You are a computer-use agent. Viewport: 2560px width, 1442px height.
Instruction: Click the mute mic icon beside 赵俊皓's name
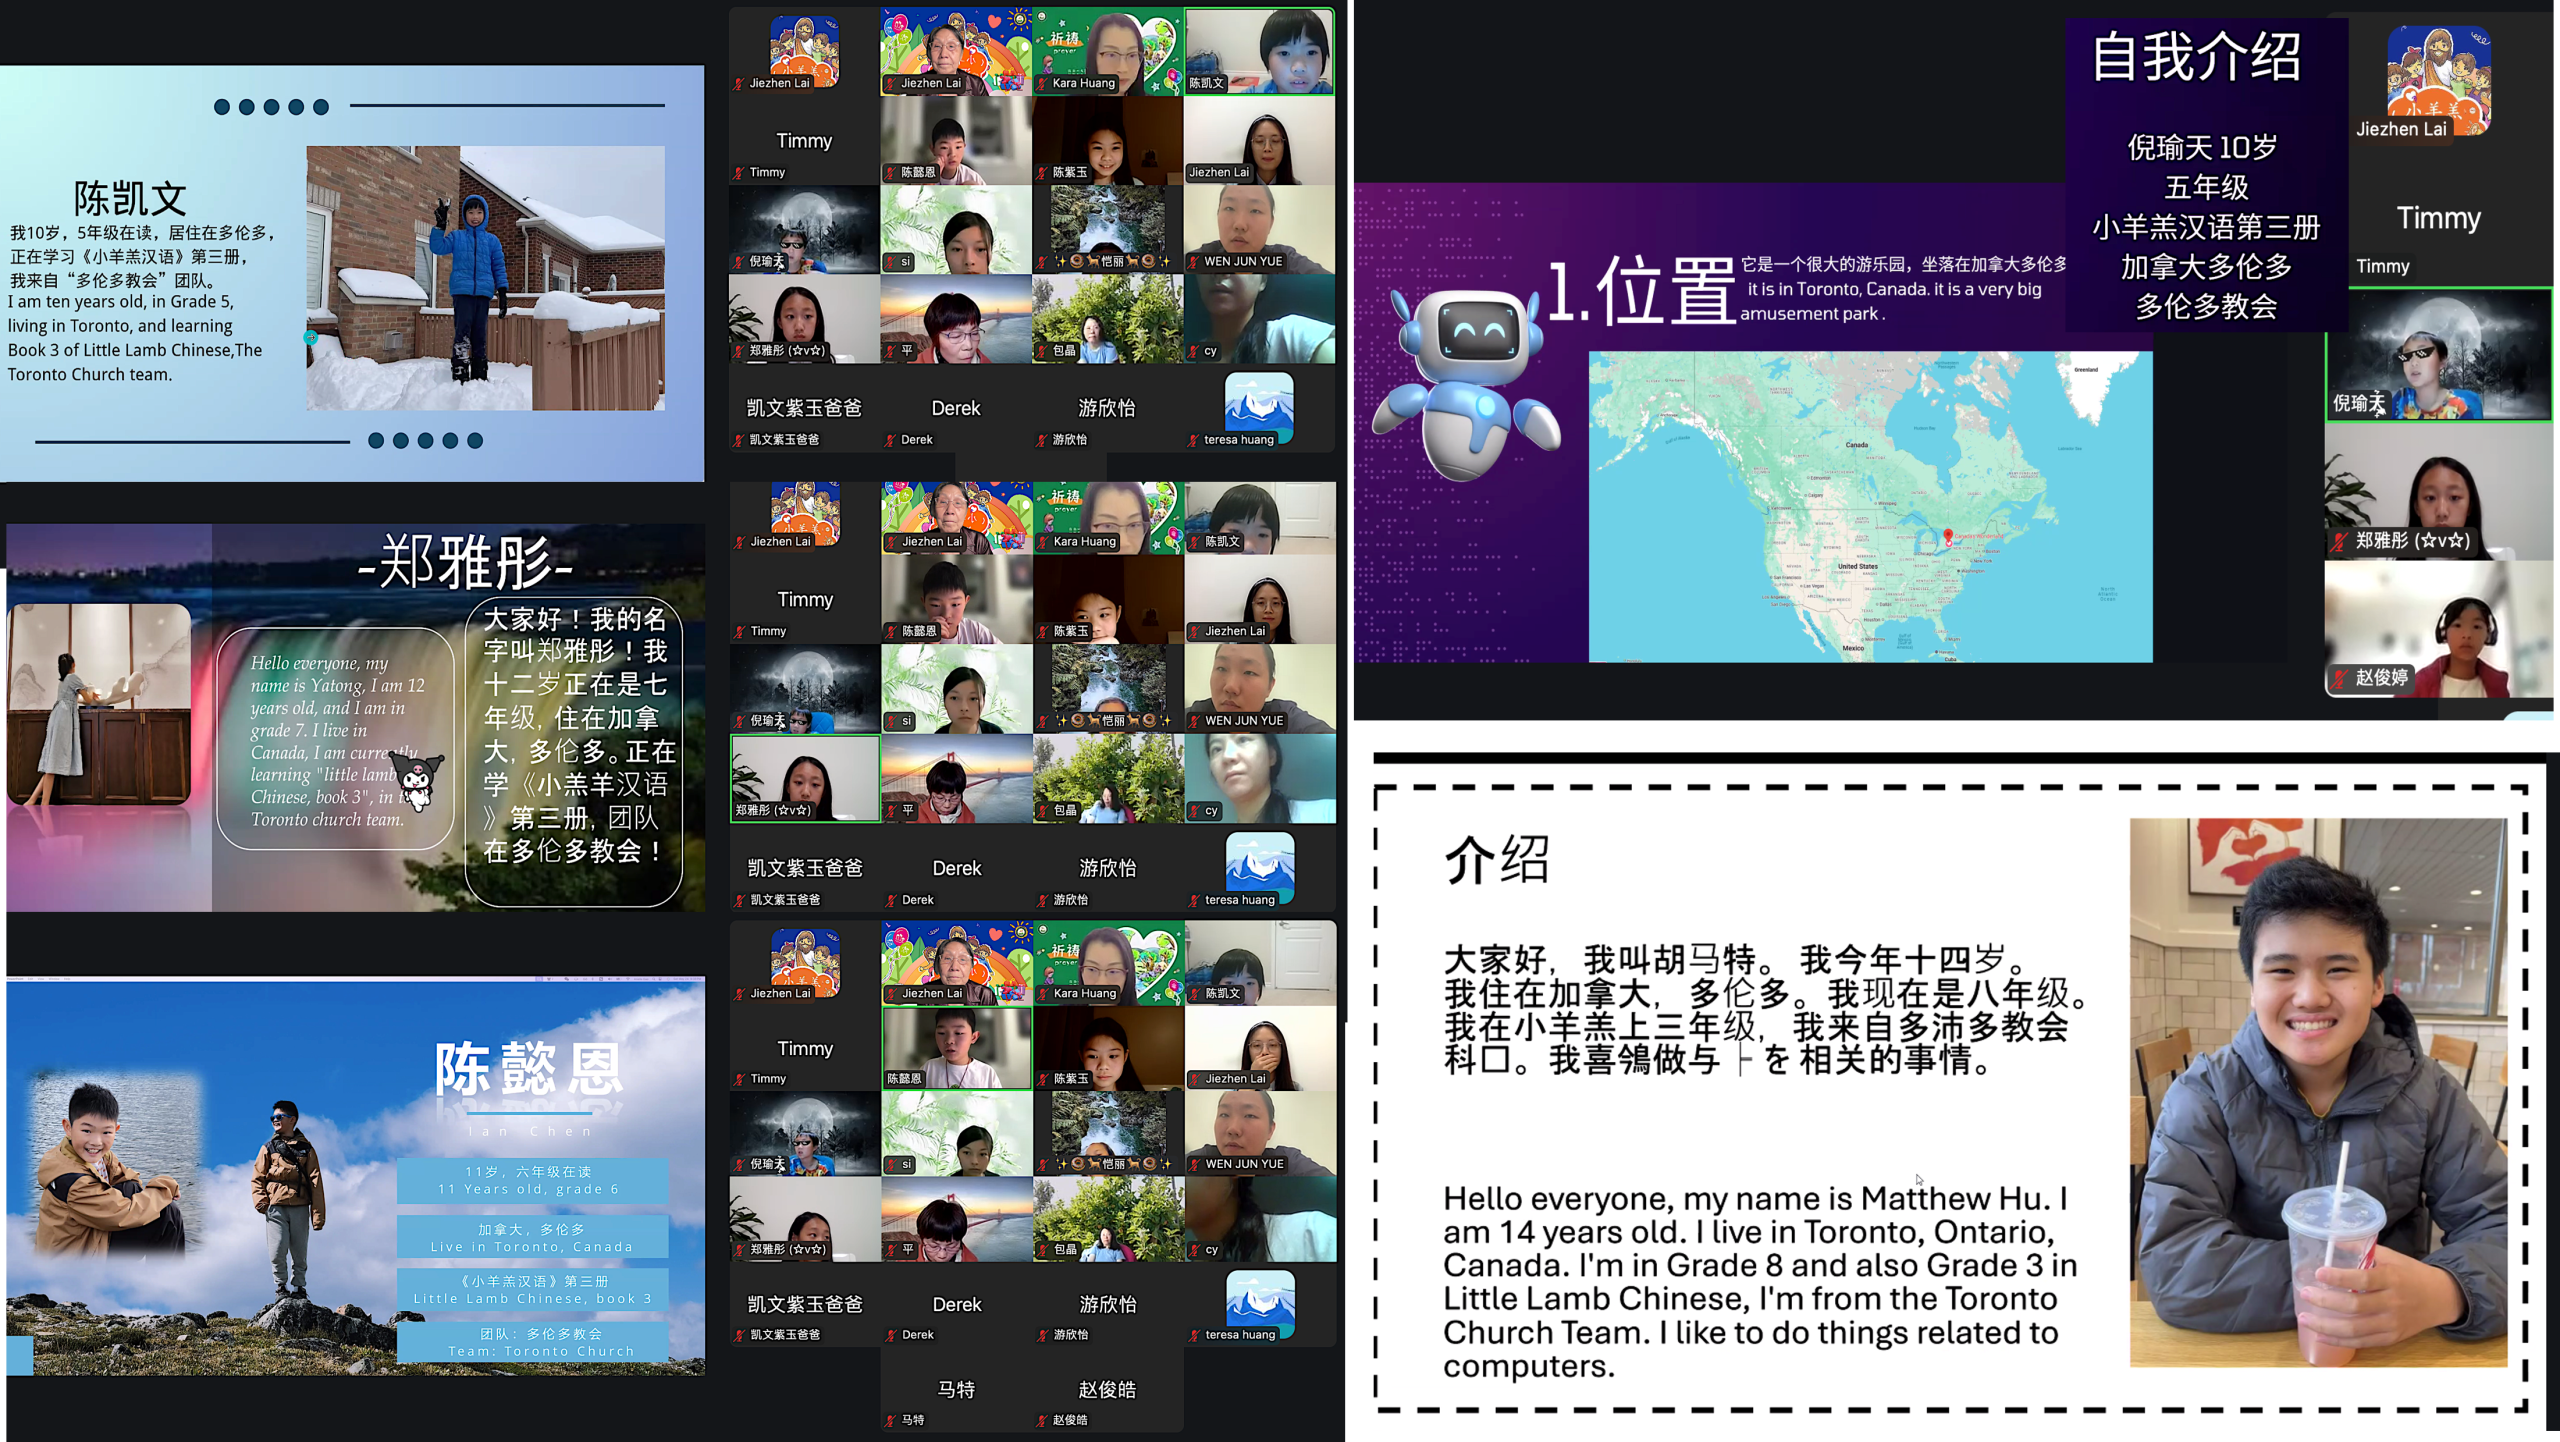(x=1041, y=1420)
